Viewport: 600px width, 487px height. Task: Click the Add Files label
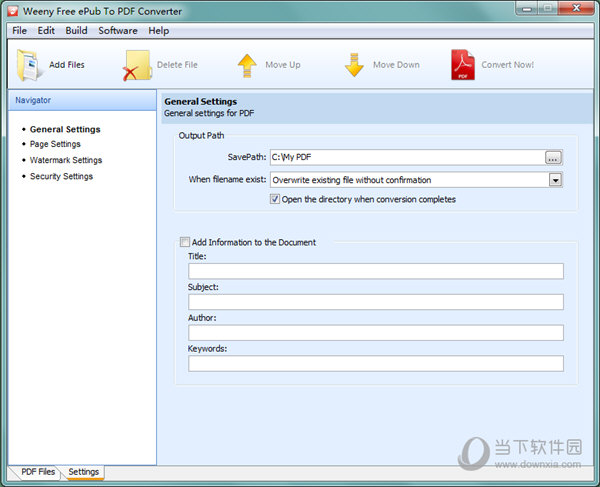coord(67,65)
